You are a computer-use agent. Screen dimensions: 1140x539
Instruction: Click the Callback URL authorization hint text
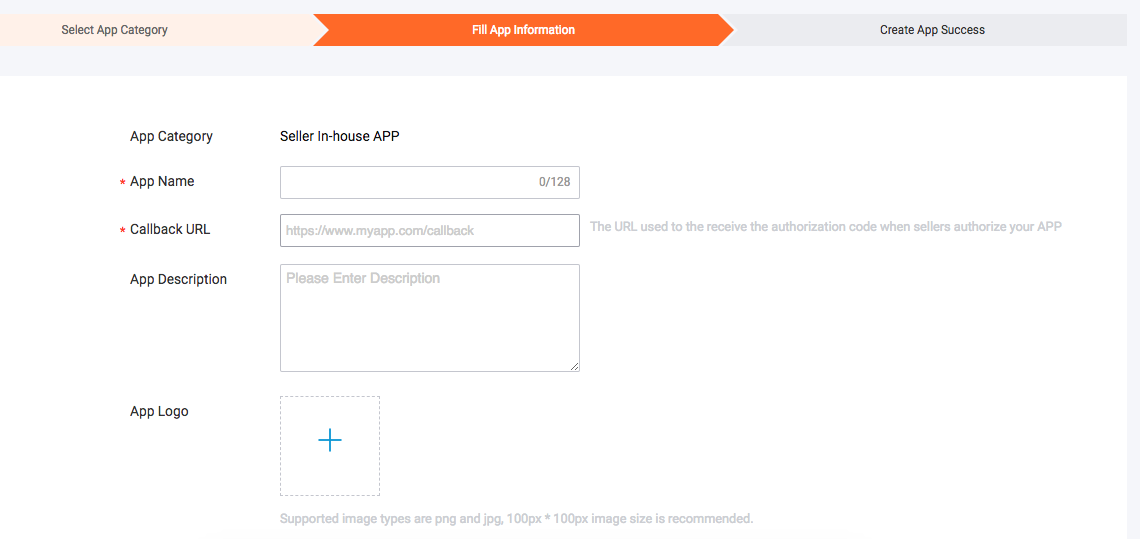tap(825, 227)
